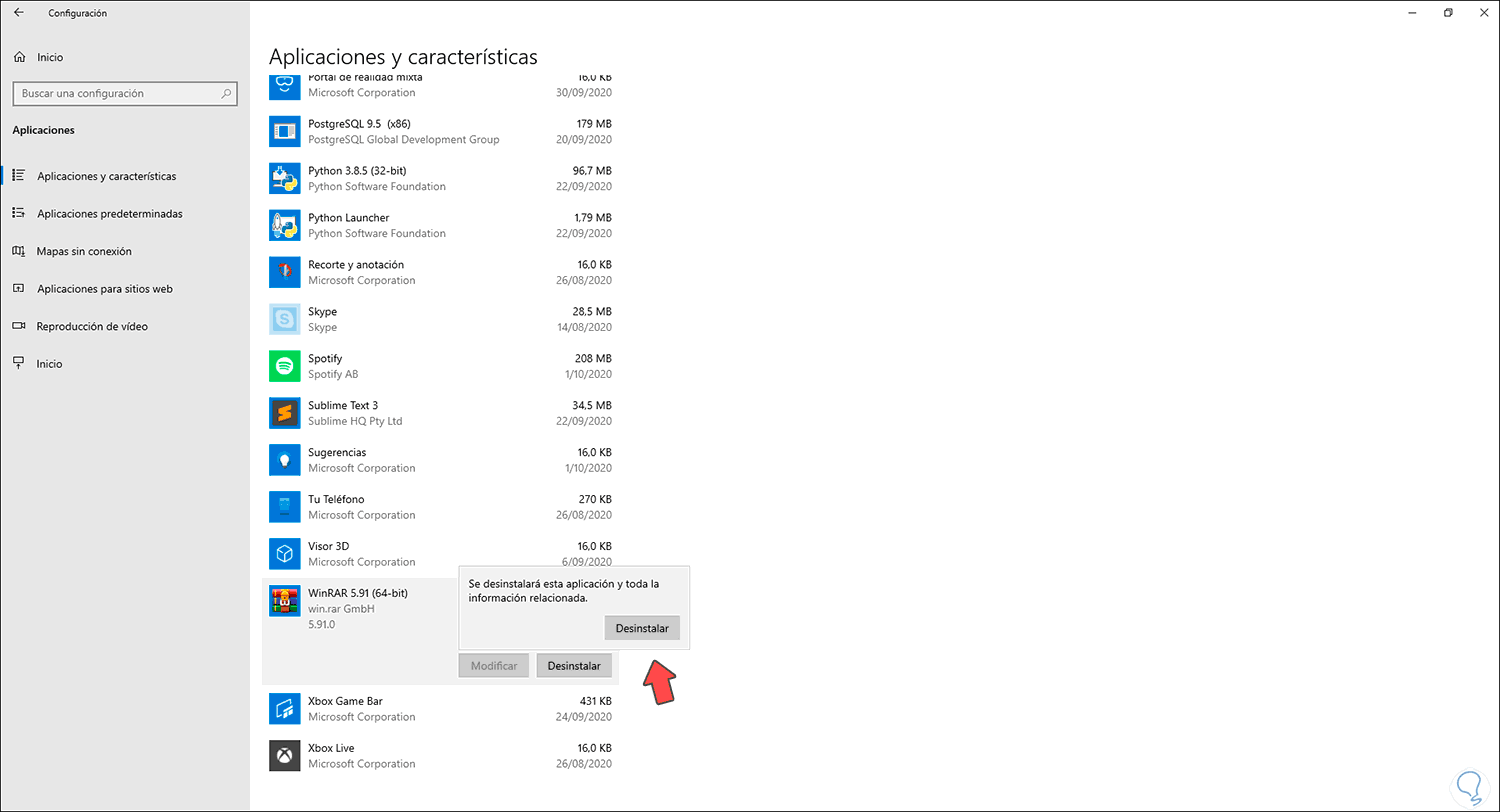The height and width of the screenshot is (812, 1500).
Task: Click the Recorte y anotación icon
Action: tap(285, 272)
